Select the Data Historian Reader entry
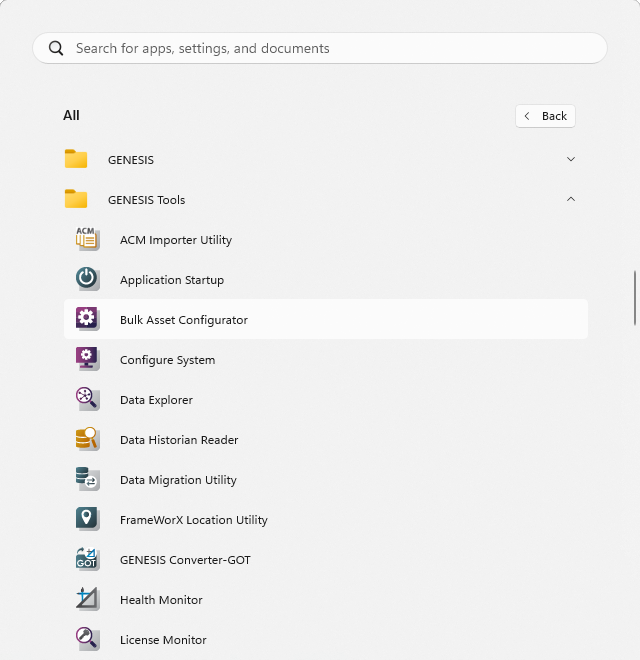The height and width of the screenshot is (660, 640). pos(326,439)
